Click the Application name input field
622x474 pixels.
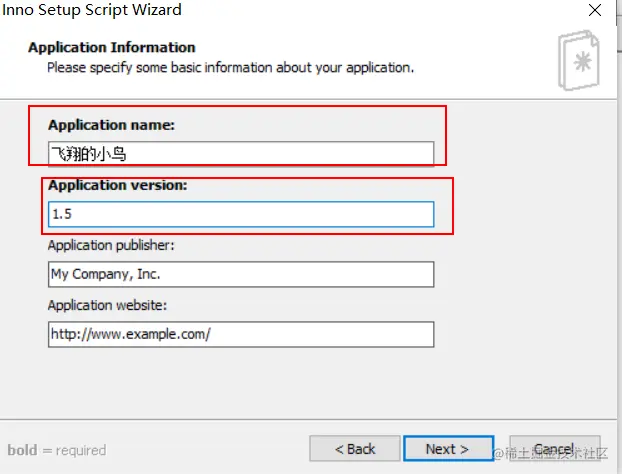[241, 153]
